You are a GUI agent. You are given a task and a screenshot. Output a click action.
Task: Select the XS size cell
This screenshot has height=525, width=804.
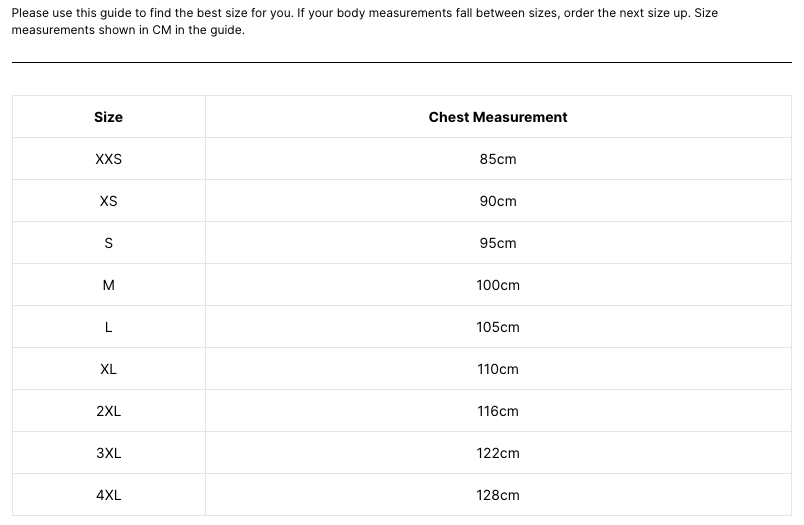(108, 201)
